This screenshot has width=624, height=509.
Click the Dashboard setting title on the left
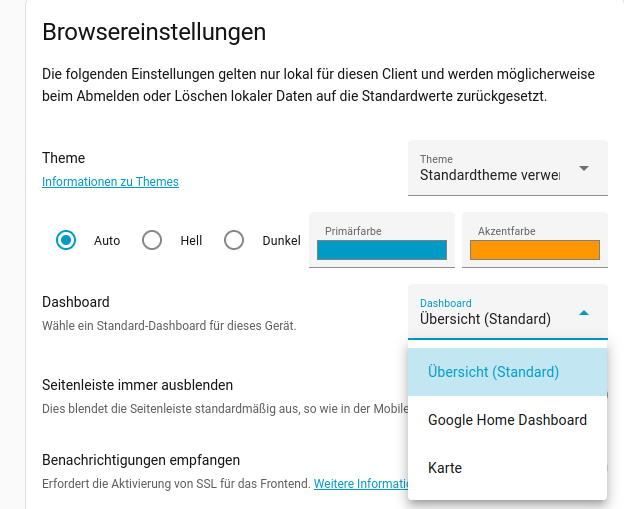coord(76,302)
